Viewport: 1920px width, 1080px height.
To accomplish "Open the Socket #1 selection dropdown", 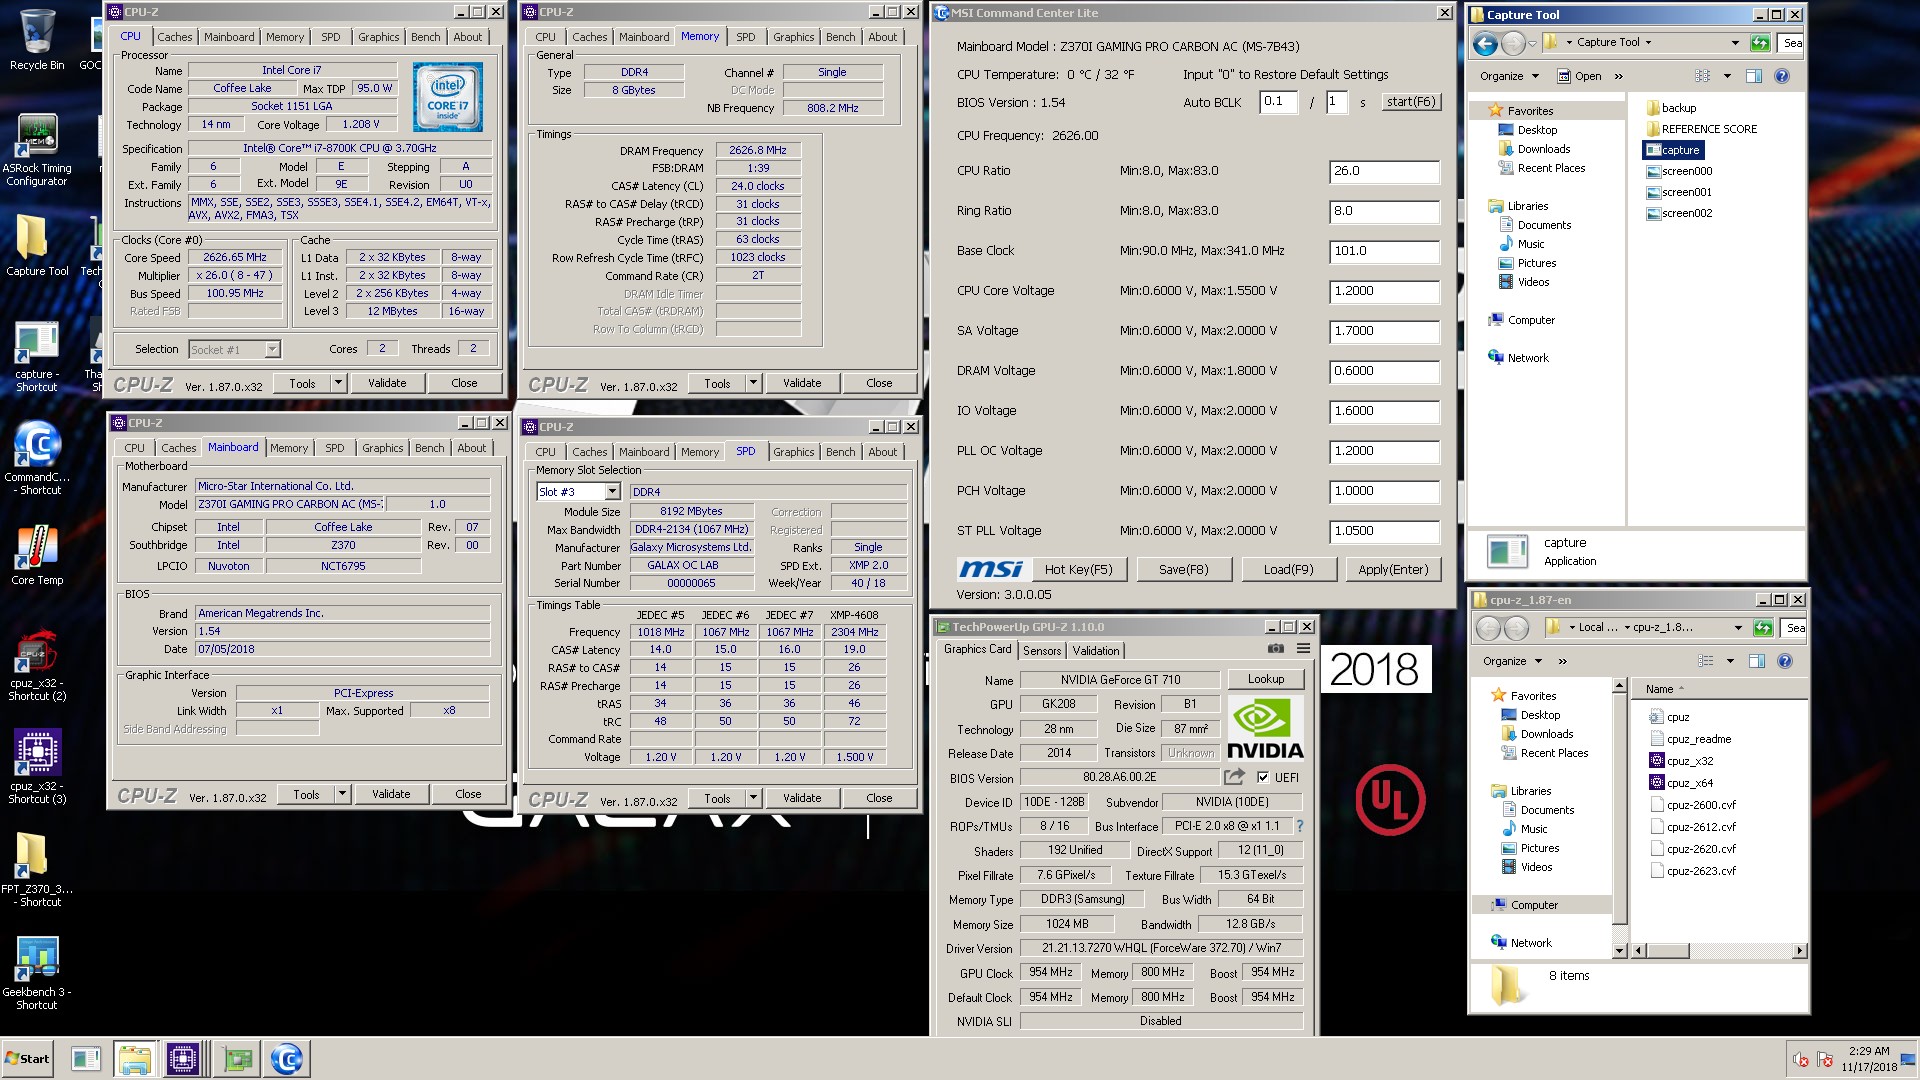I will [272, 349].
